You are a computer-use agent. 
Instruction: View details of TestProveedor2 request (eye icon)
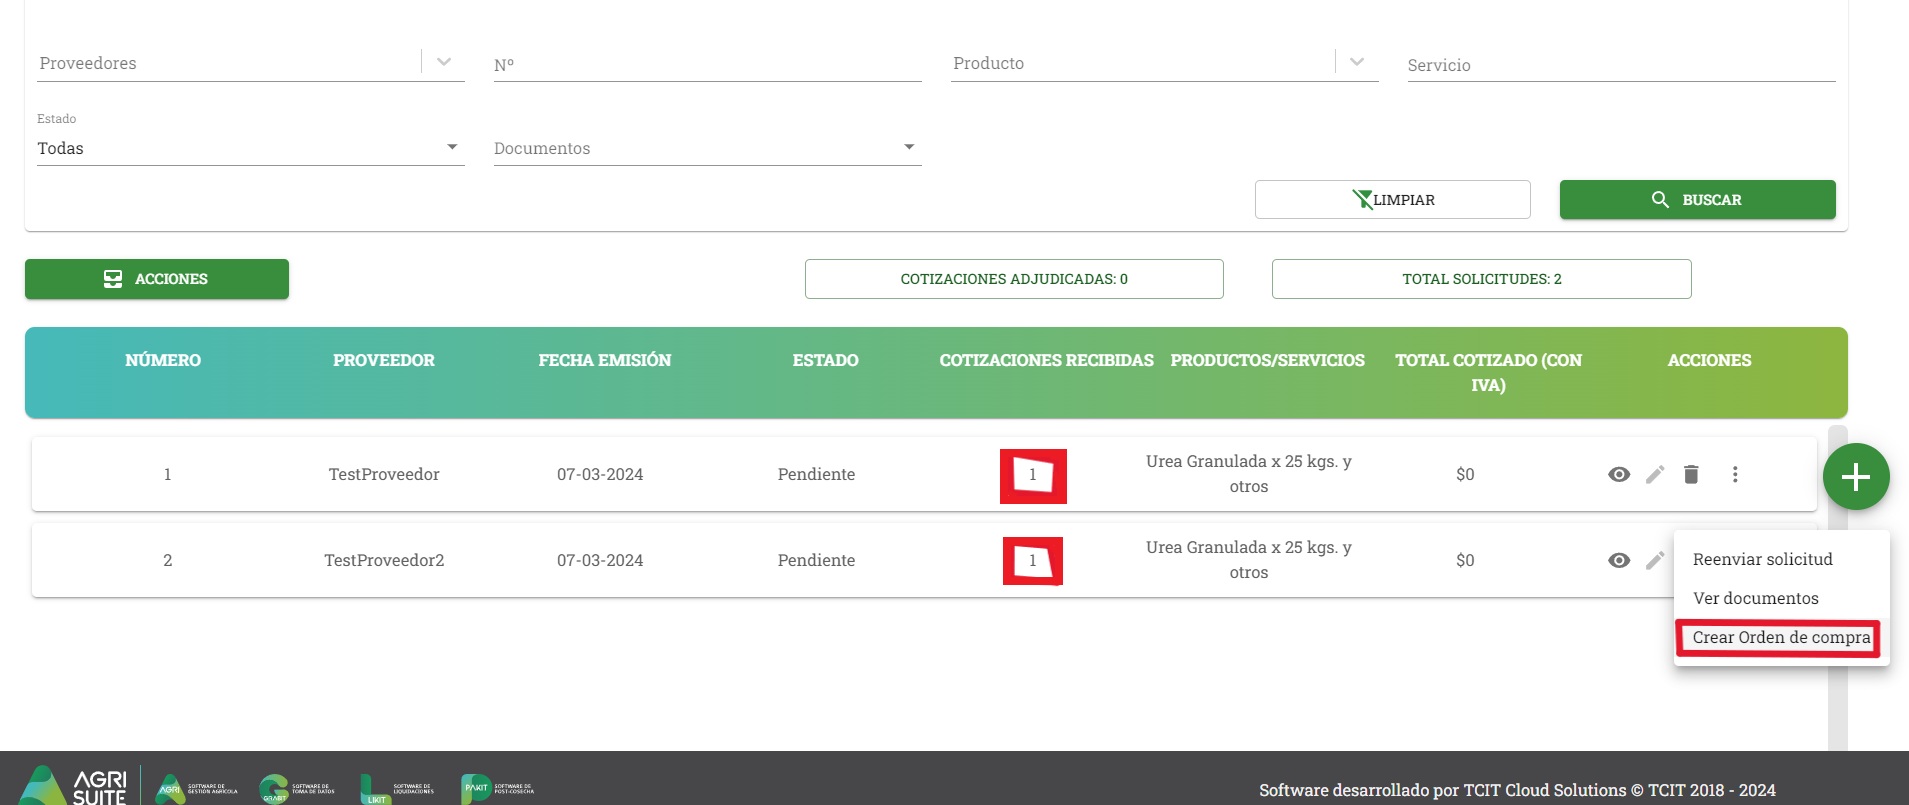(1619, 560)
